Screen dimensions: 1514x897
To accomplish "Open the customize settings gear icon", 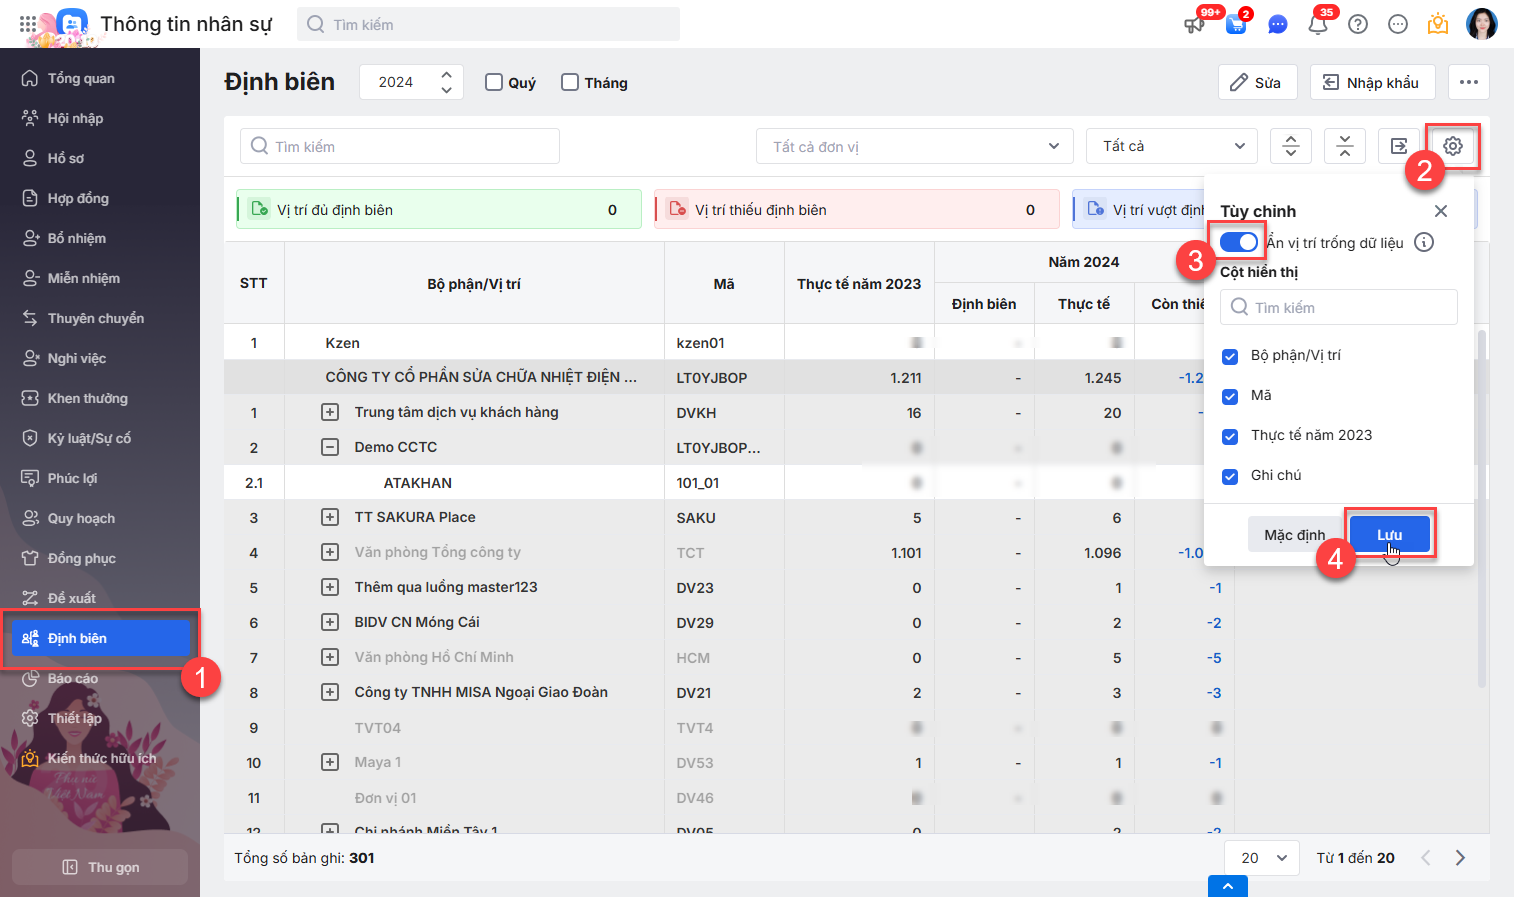I will [x=1452, y=146].
